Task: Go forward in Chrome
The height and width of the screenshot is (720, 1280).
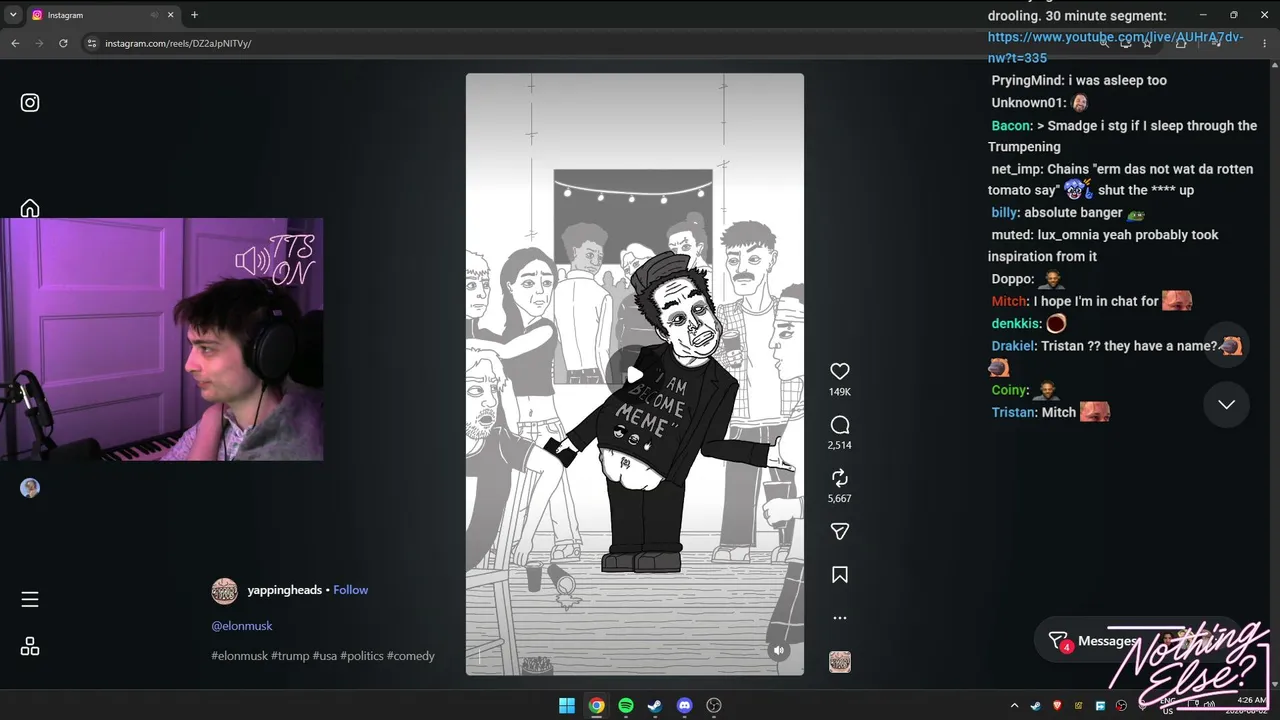Action: (39, 43)
